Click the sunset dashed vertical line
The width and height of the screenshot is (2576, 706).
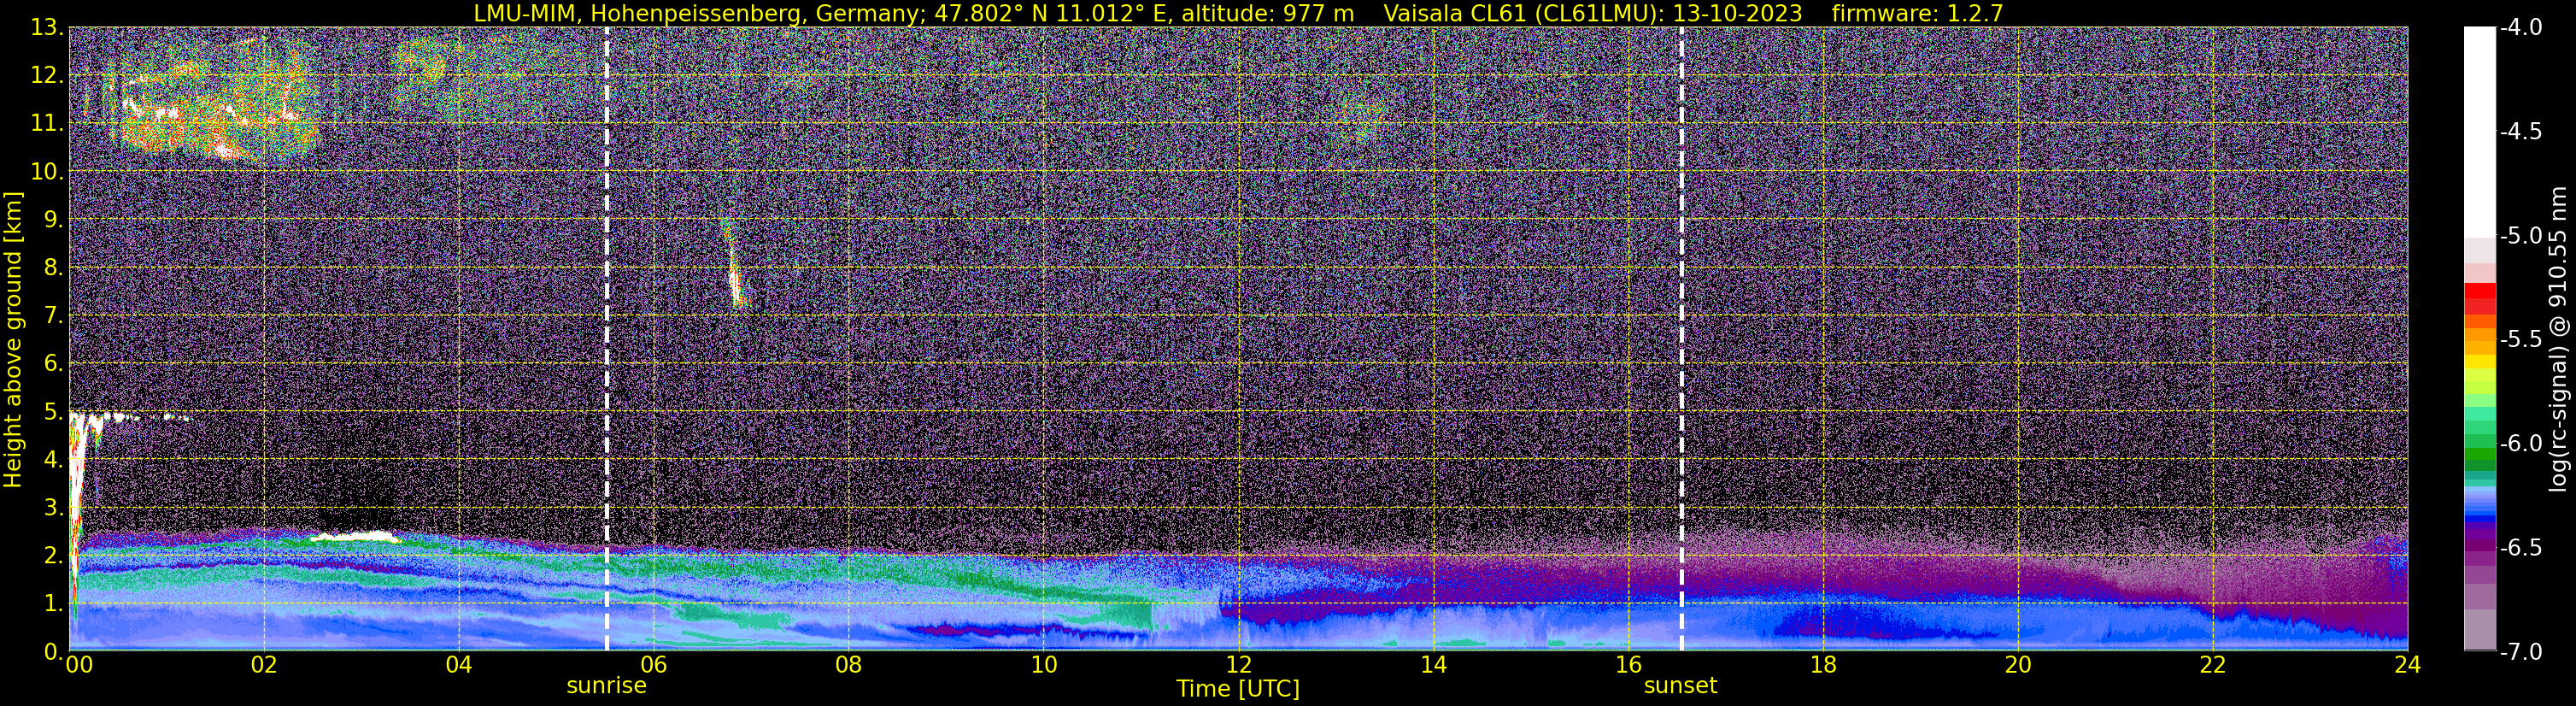click(x=1681, y=339)
